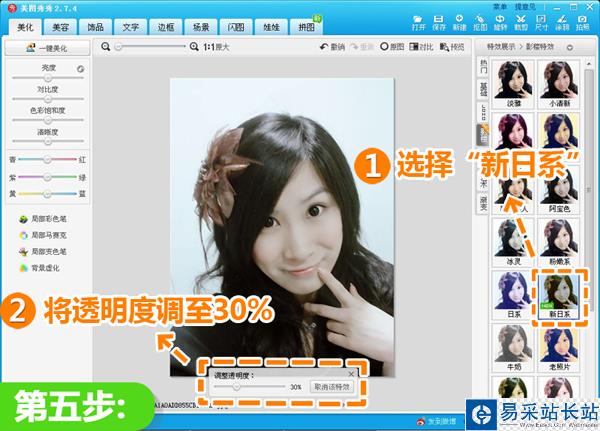Select the 新日系 effect thumbnail
Viewport: 600px width, 431px height.
(559, 296)
